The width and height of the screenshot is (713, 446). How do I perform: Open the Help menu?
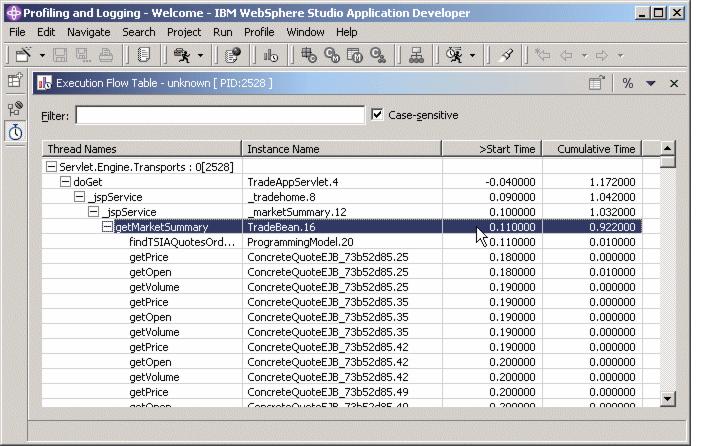[x=346, y=32]
